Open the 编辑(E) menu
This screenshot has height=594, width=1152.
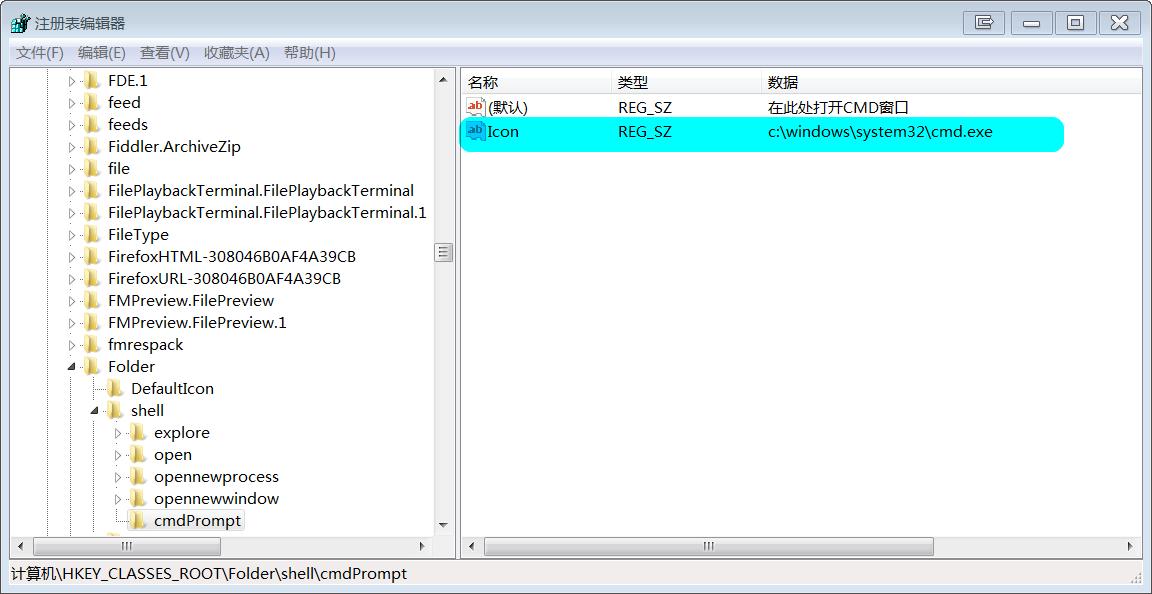tap(101, 53)
